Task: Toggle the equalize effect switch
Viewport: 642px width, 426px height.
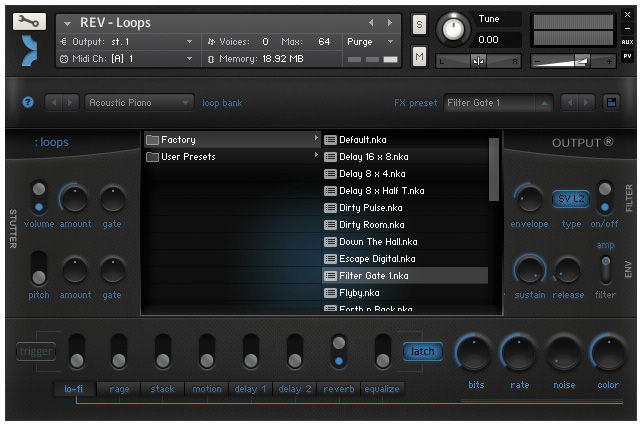Action: pyautogui.click(x=383, y=351)
